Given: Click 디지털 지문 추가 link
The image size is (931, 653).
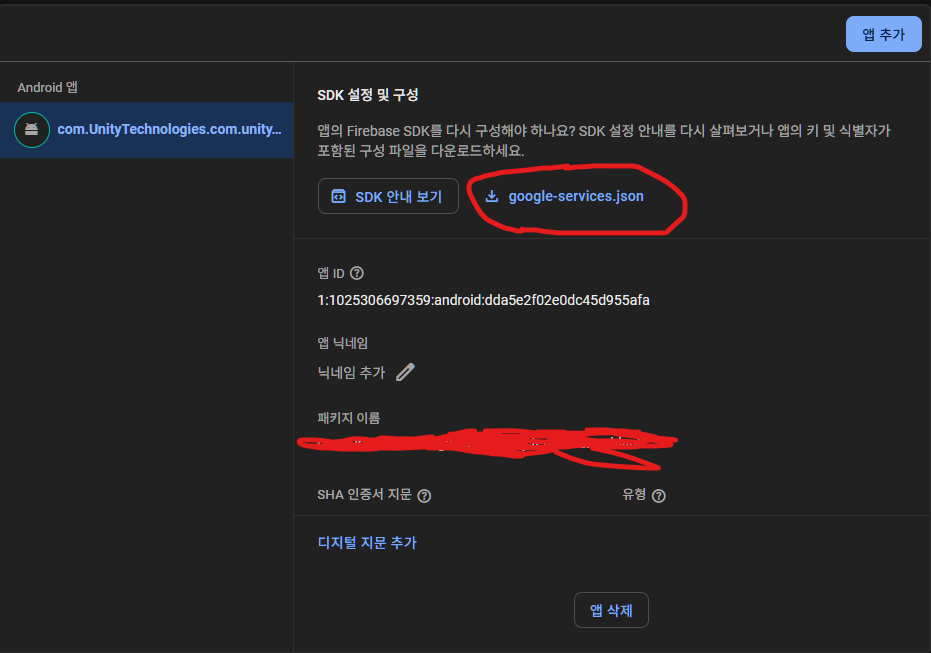Looking at the screenshot, I should point(367,543).
